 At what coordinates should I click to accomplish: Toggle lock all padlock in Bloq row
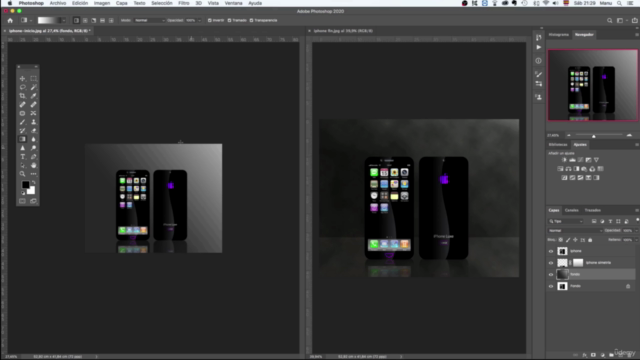pos(590,240)
